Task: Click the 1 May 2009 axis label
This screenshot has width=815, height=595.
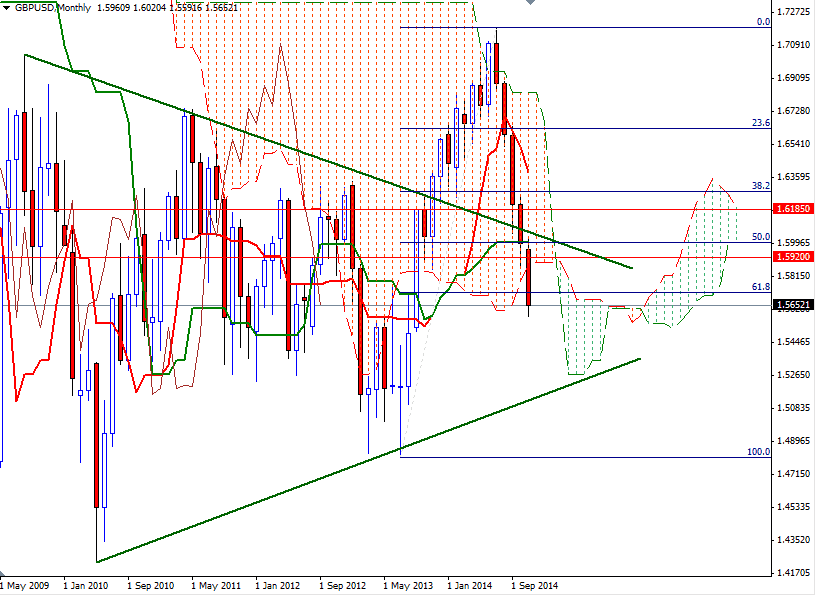Action: (24, 583)
